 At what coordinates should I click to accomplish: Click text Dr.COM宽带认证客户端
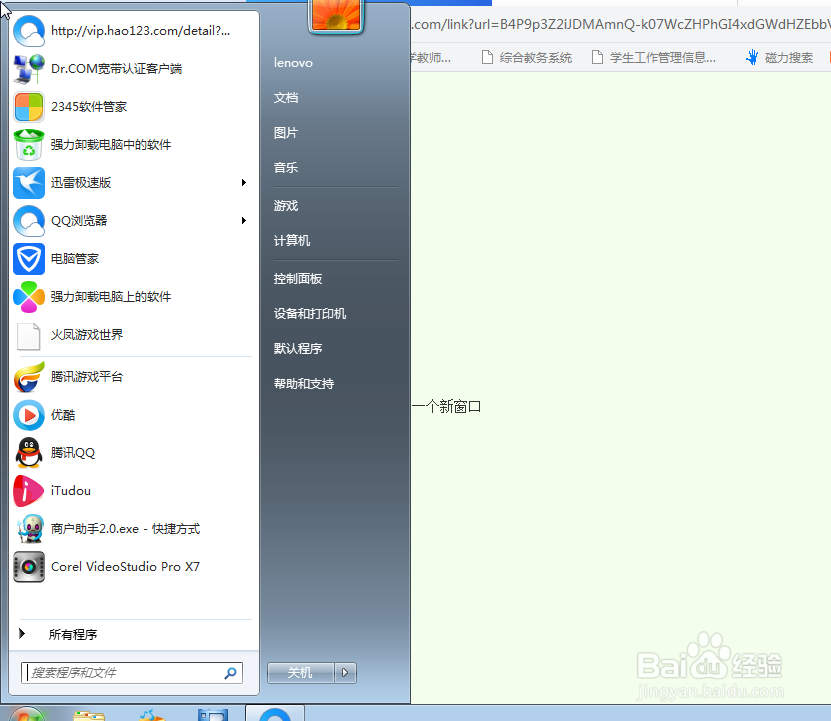coord(116,69)
